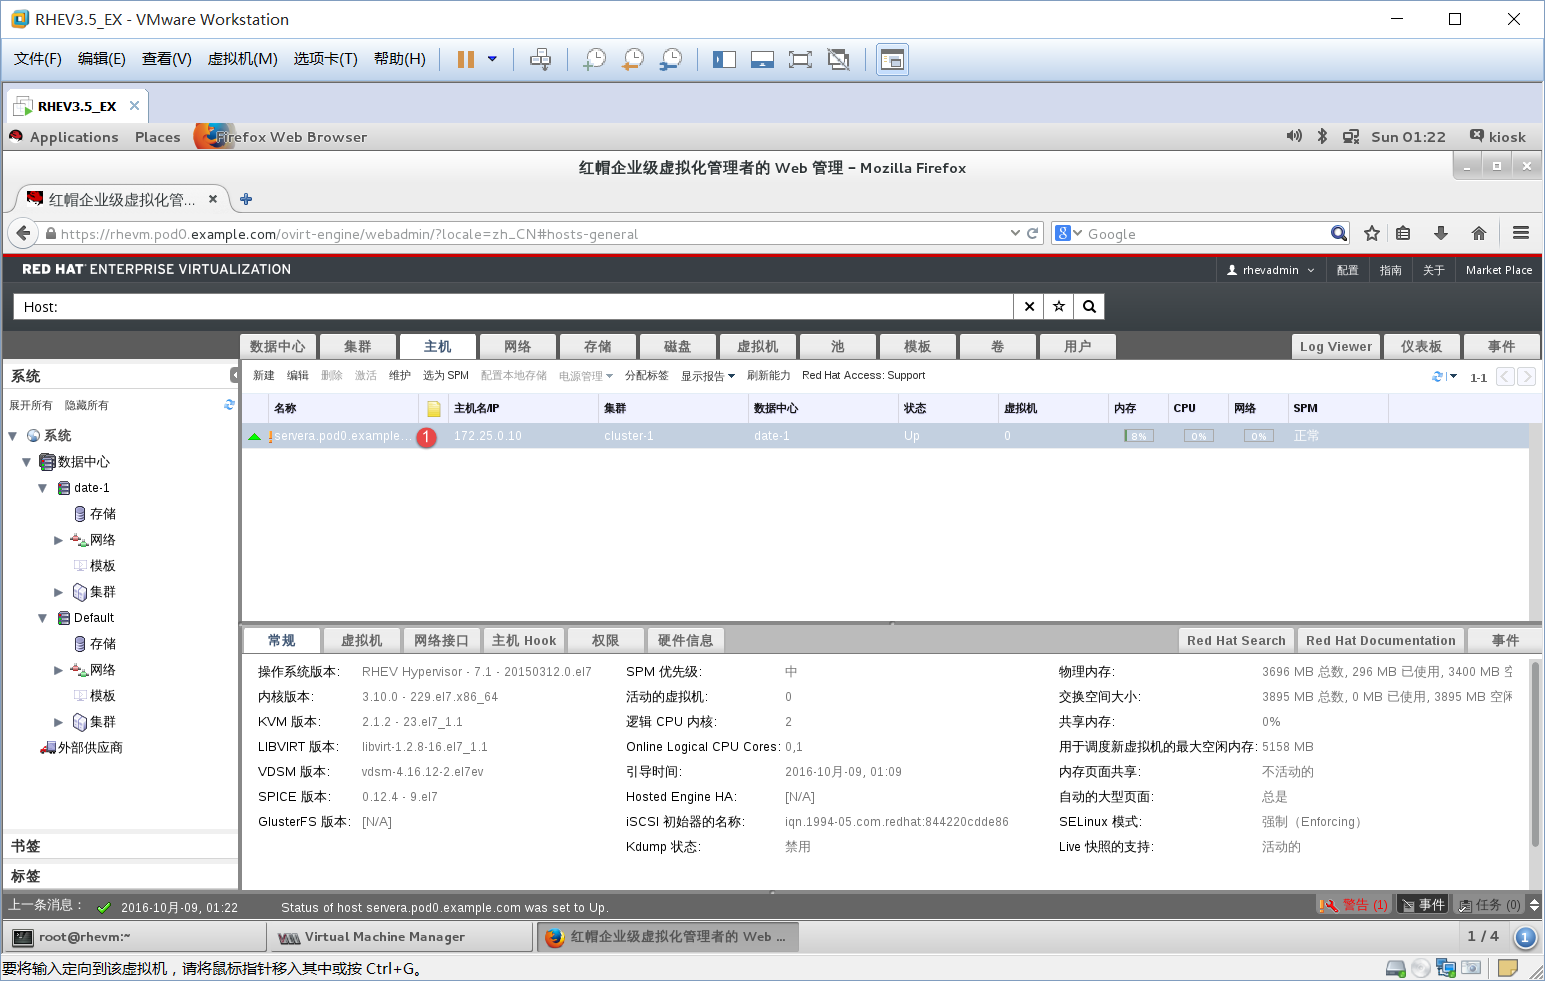Viewport: 1545px width, 981px height.
Task: Open snapshot manager with the clock-wrench icon
Action: (671, 59)
